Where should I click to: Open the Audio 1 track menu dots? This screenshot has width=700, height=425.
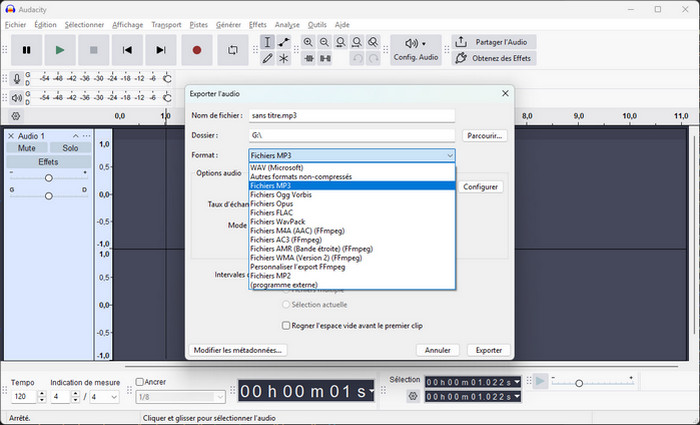(x=87, y=136)
